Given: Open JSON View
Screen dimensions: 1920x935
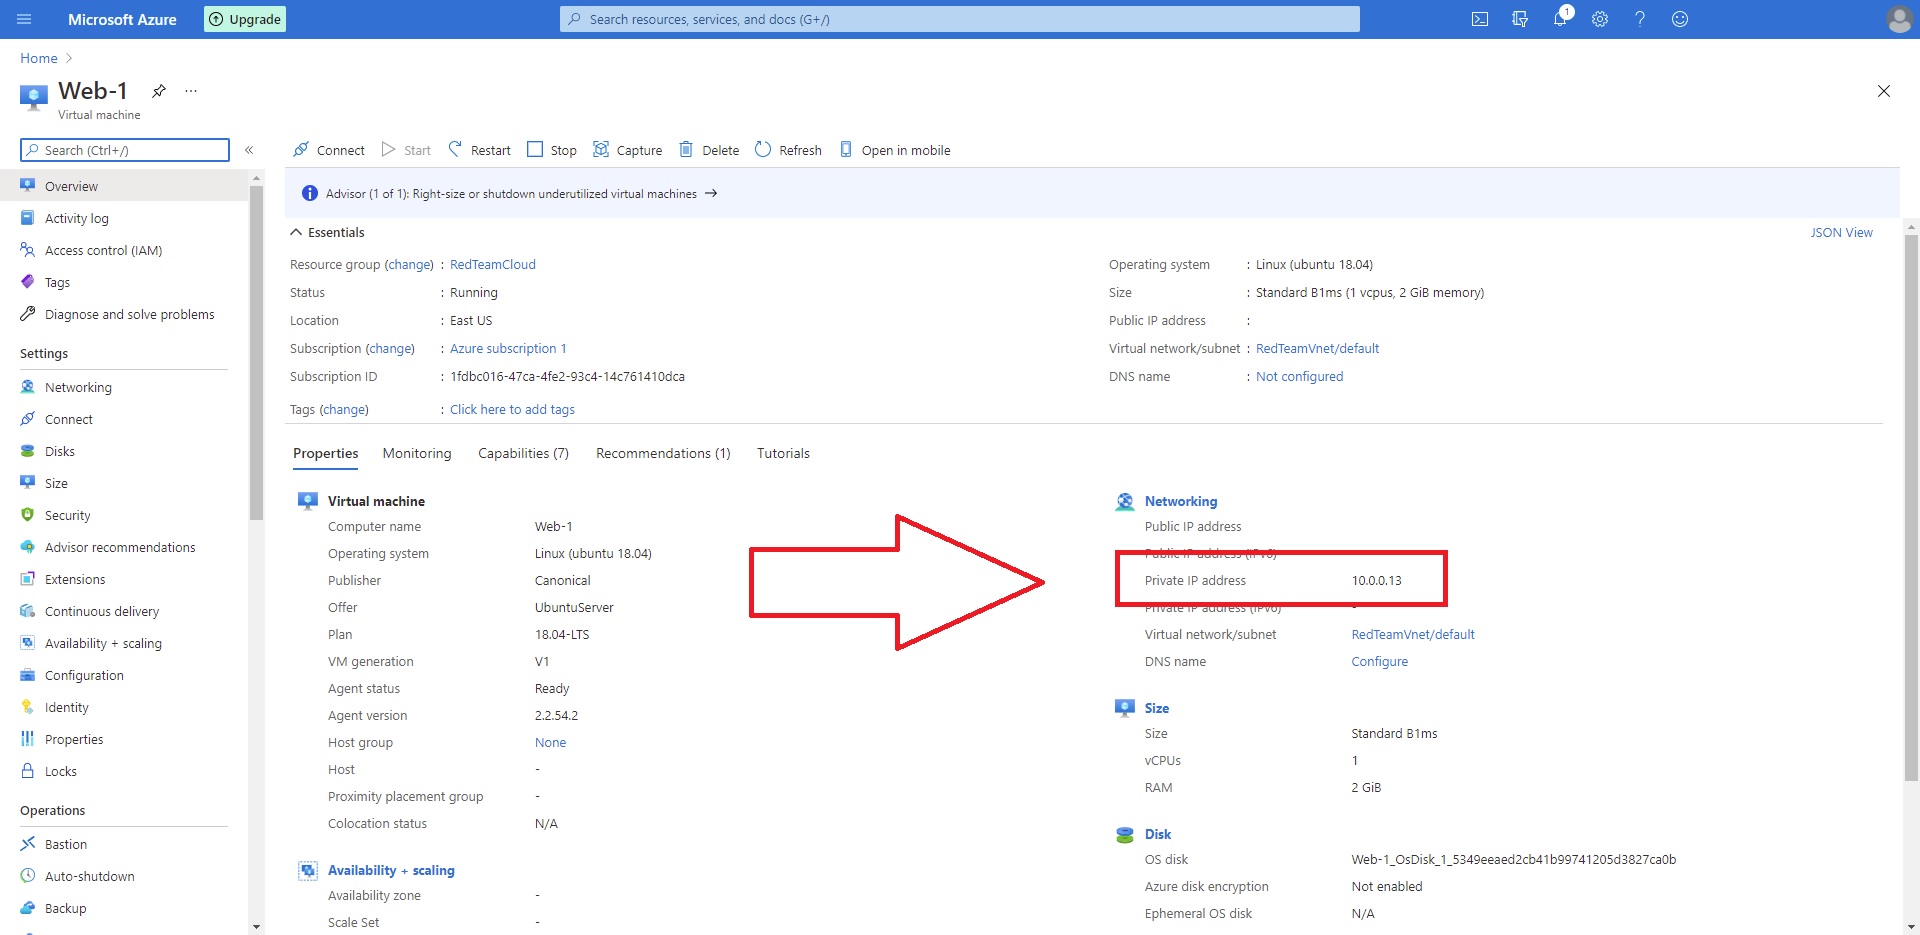Looking at the screenshot, I should click(x=1841, y=232).
